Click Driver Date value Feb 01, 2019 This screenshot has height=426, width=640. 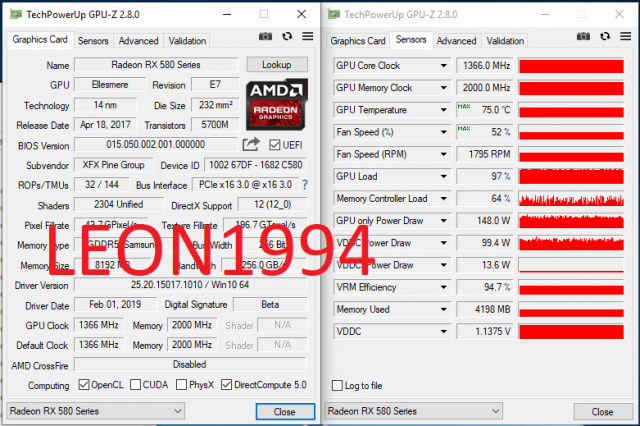(x=115, y=304)
